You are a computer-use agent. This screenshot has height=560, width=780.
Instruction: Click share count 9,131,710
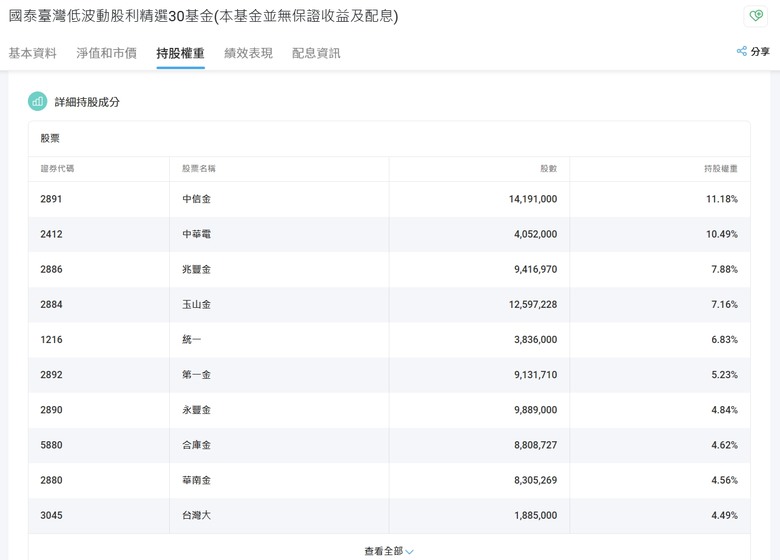536,375
